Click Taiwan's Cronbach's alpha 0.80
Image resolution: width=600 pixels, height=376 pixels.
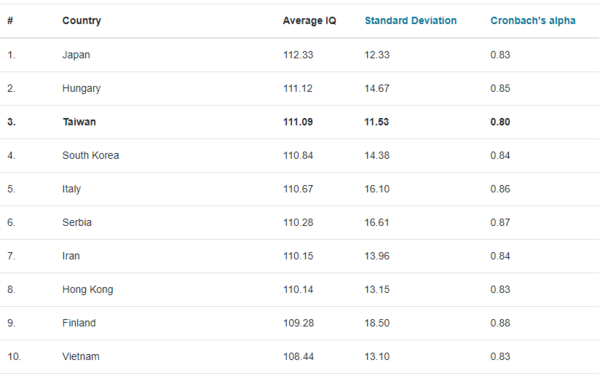coord(500,122)
